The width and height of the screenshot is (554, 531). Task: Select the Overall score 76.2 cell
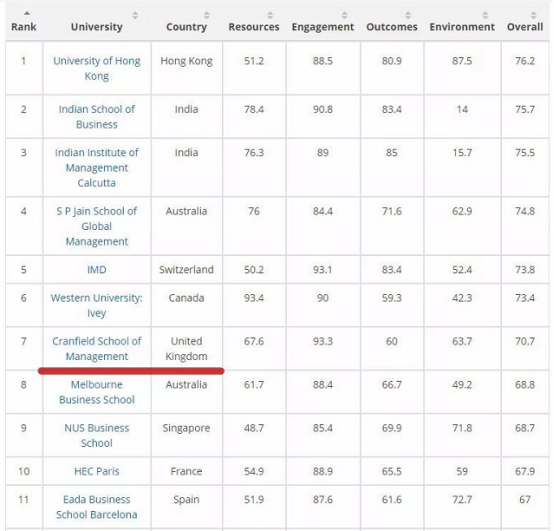coord(525,68)
